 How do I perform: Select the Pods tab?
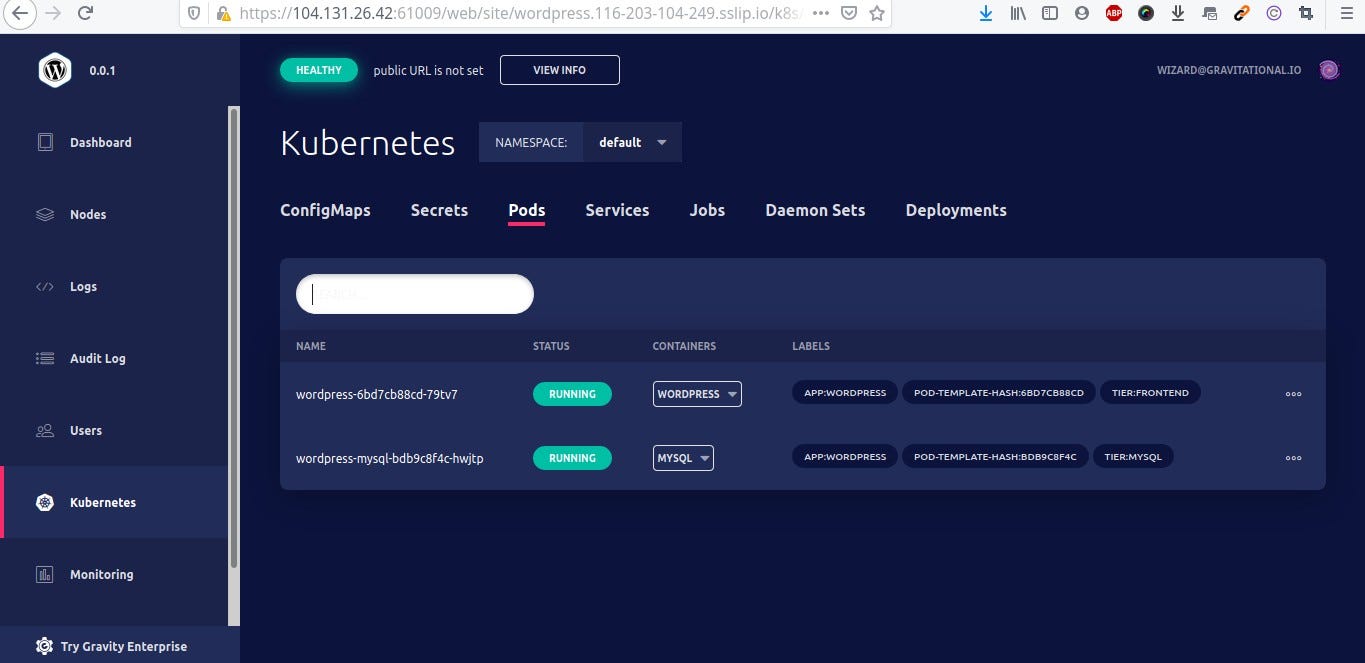coord(526,210)
